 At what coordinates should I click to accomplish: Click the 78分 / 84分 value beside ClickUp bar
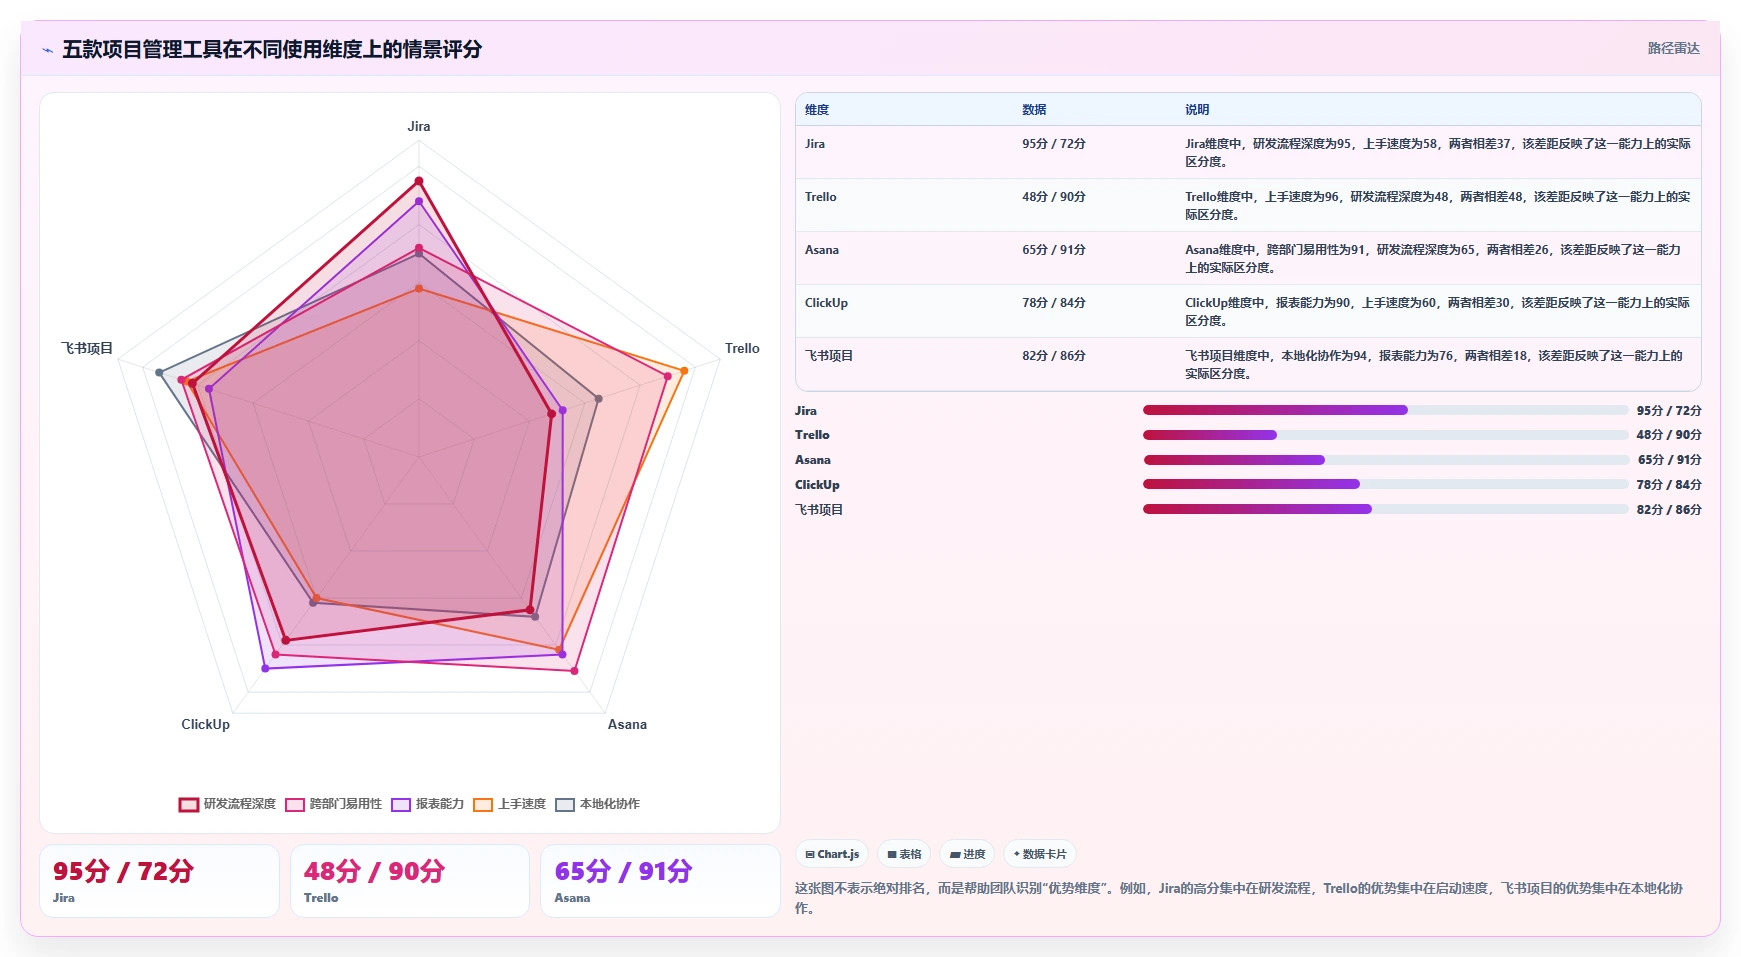[x=1669, y=485]
